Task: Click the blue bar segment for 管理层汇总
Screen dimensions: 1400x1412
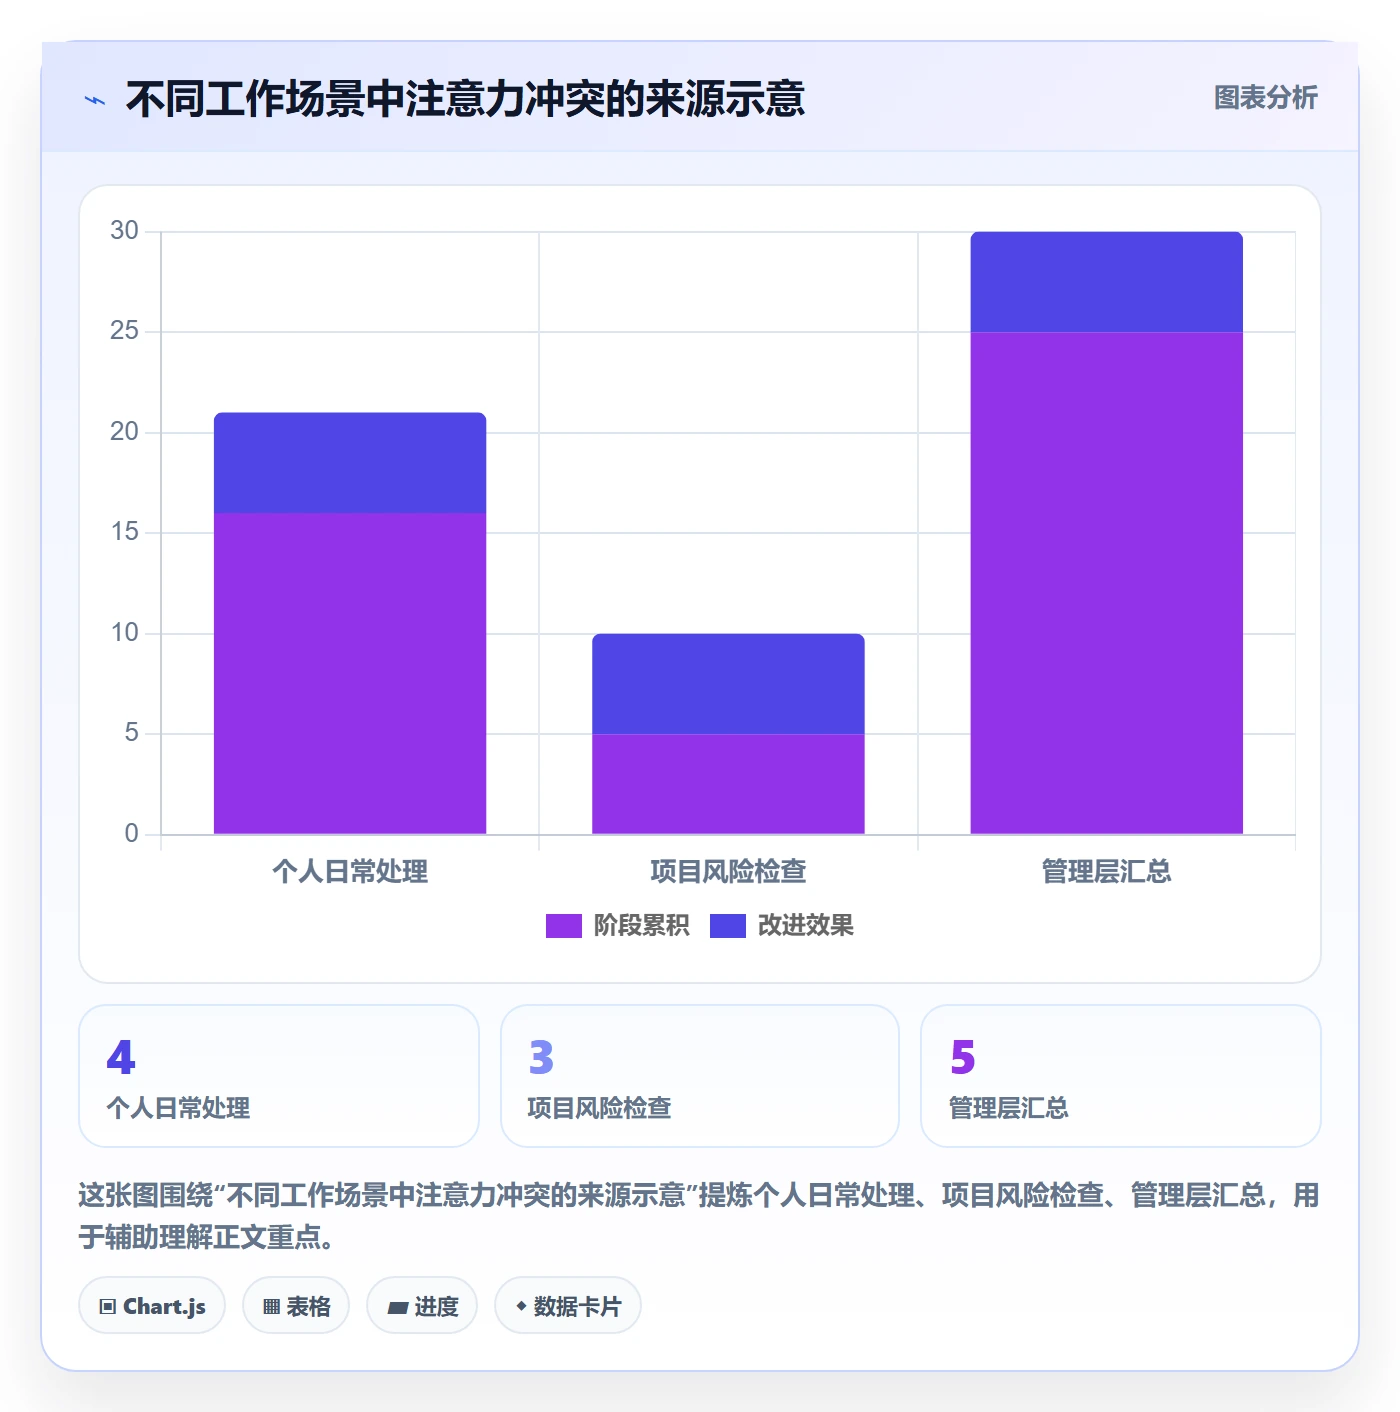Action: [x=1106, y=282]
